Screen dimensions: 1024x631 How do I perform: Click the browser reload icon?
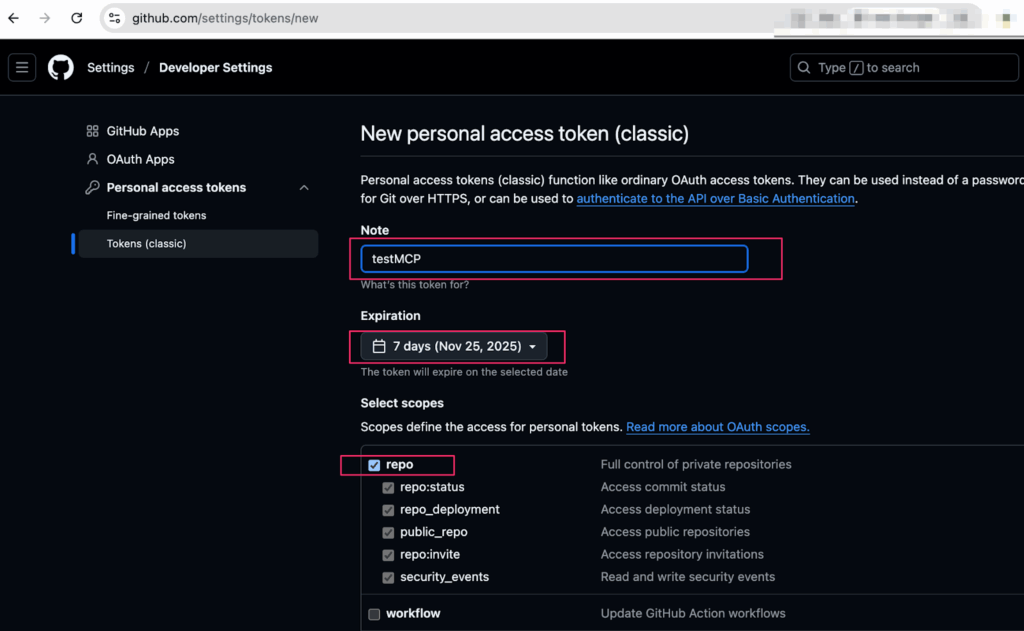tap(76, 17)
